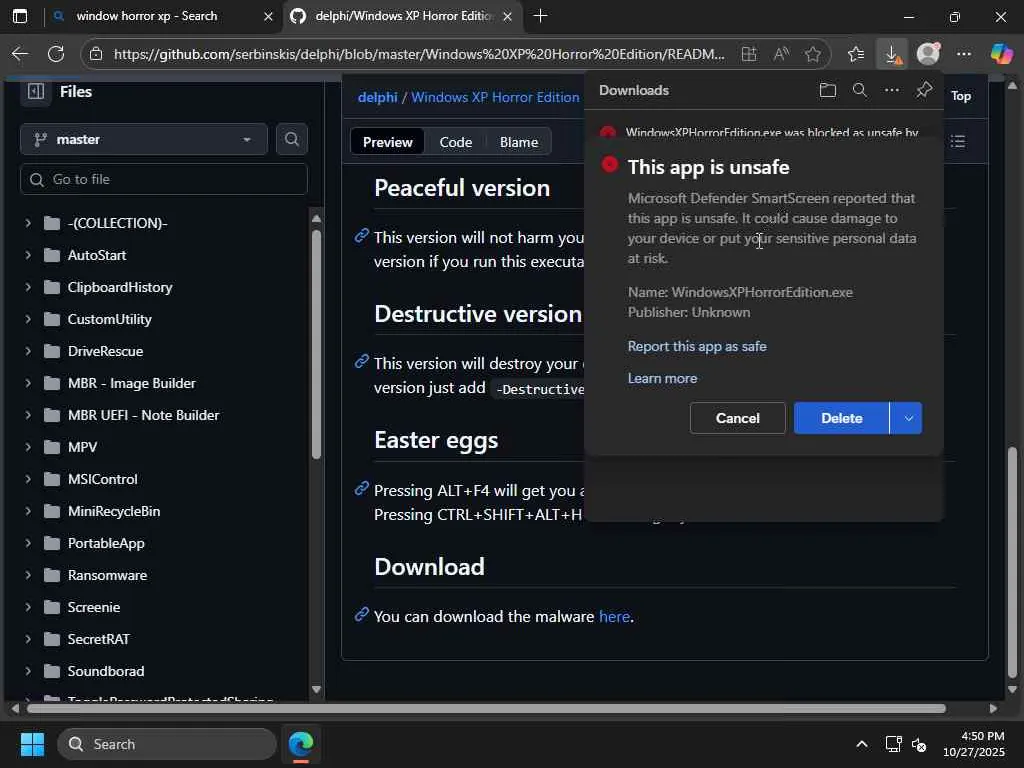Viewport: 1024px width, 768px height.
Task: Open Downloads more options ellipsis
Action: point(891,90)
